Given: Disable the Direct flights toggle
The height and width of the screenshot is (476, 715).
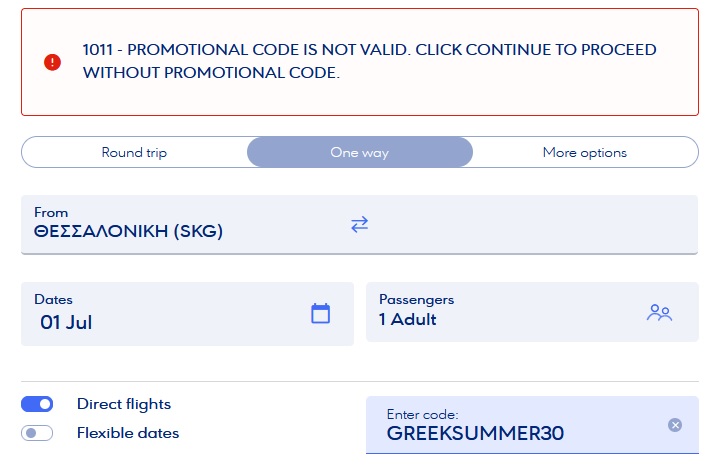Looking at the screenshot, I should point(37,404).
